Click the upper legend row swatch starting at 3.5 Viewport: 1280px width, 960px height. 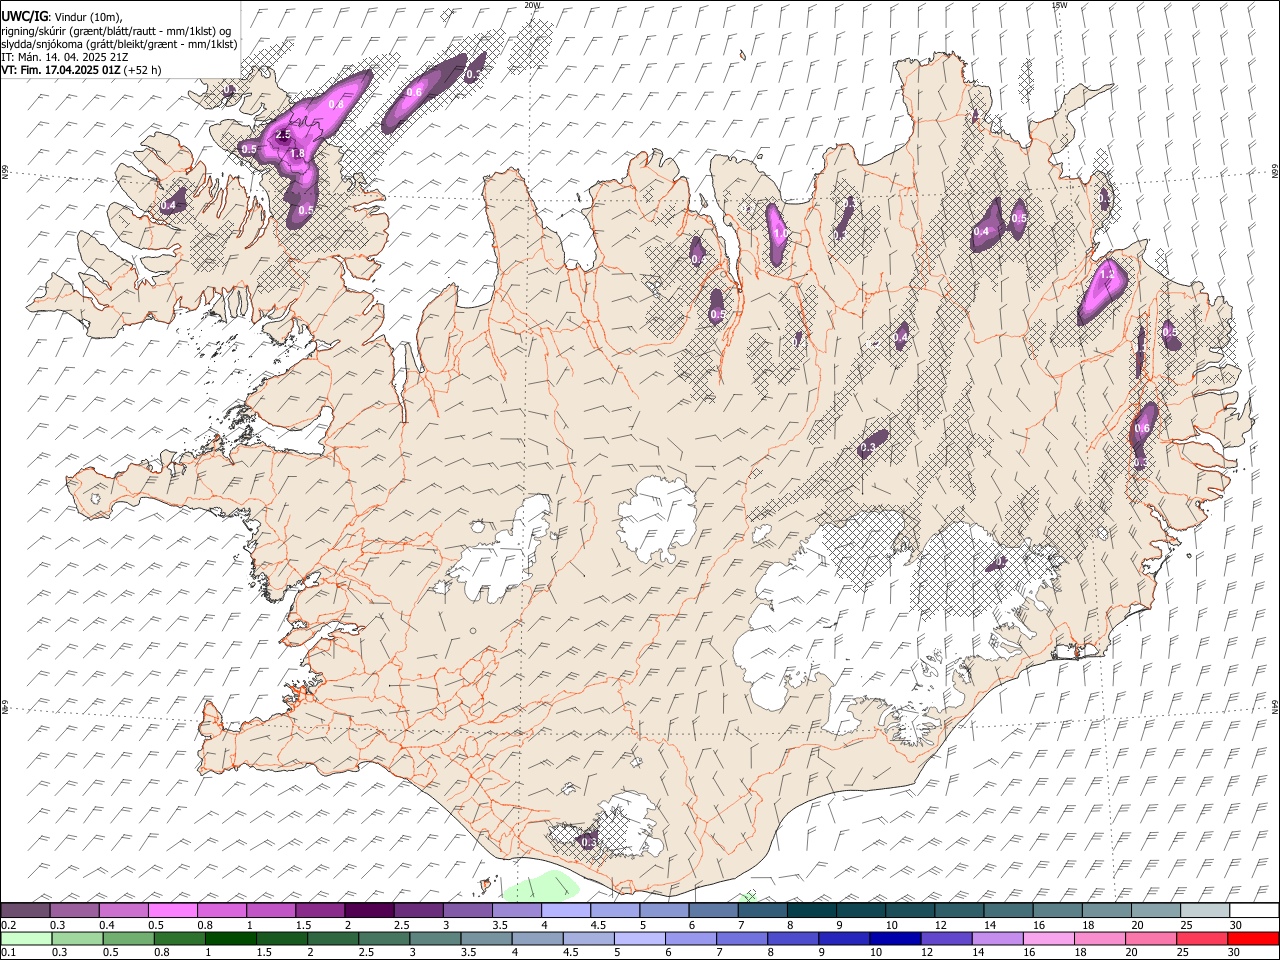click(515, 910)
